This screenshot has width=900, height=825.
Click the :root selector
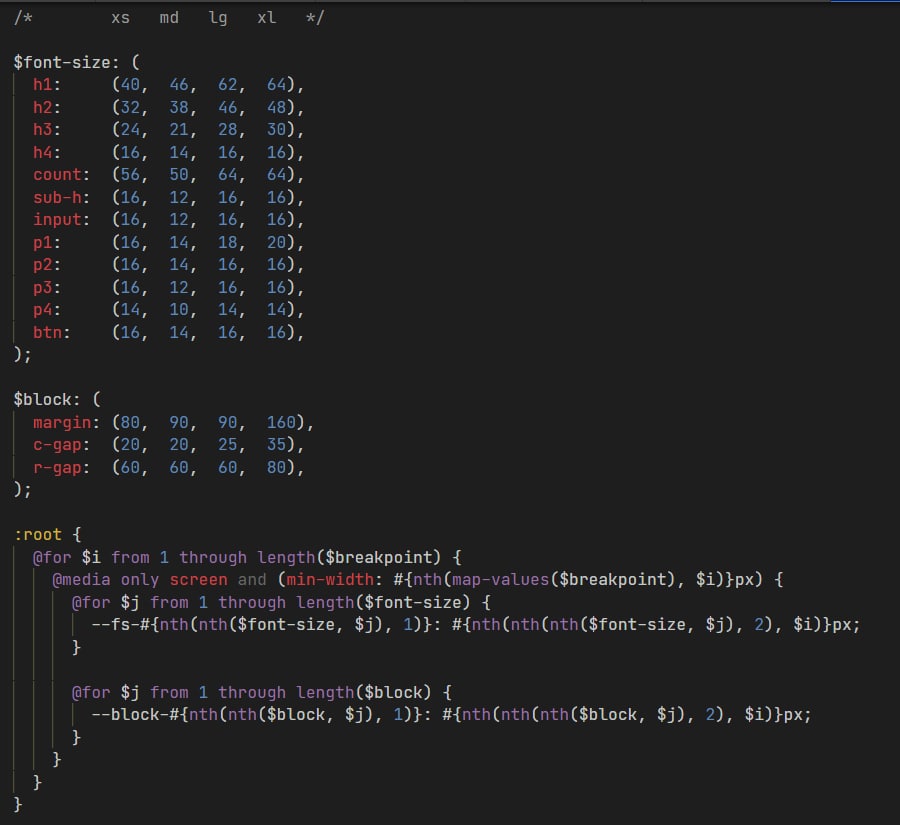pos(38,534)
